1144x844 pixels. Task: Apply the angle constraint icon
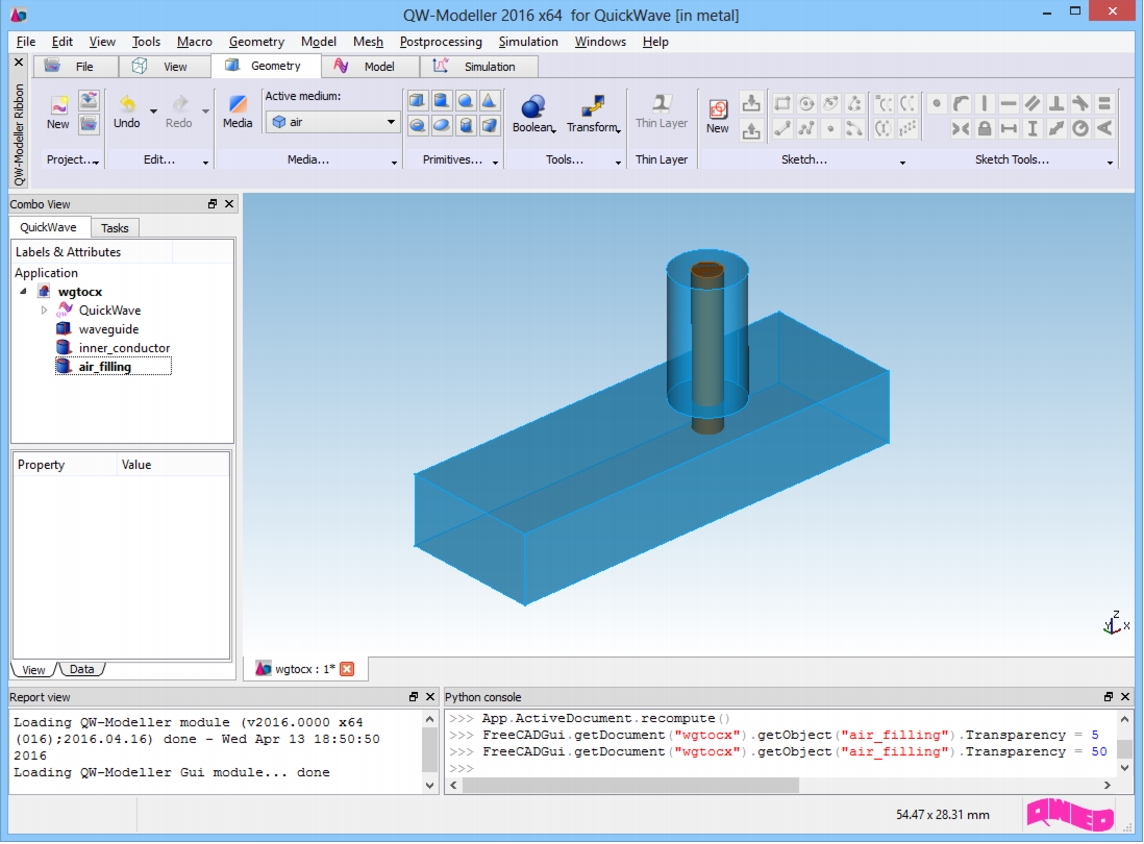(x=1105, y=129)
